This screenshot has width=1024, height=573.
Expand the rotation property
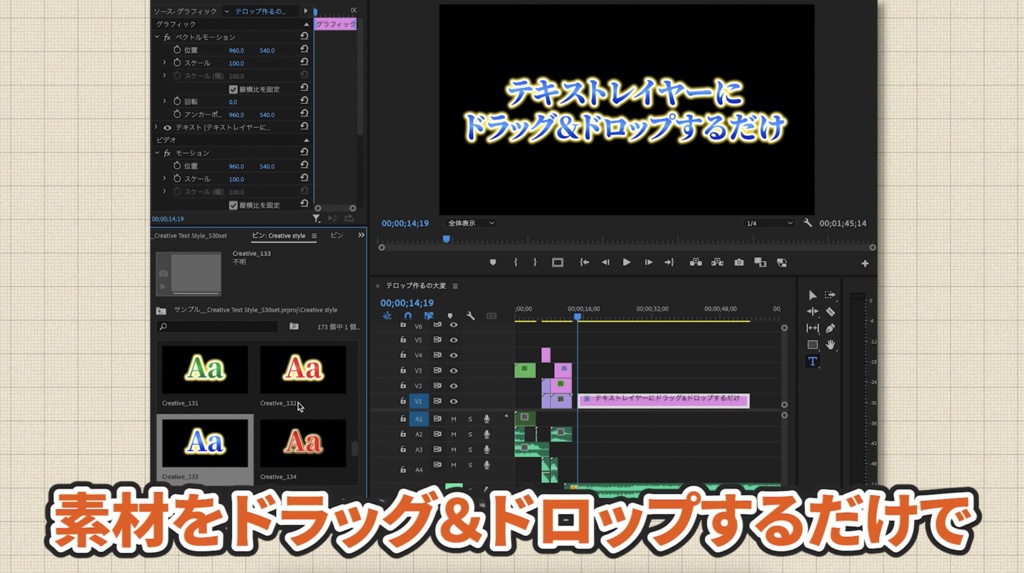point(165,101)
